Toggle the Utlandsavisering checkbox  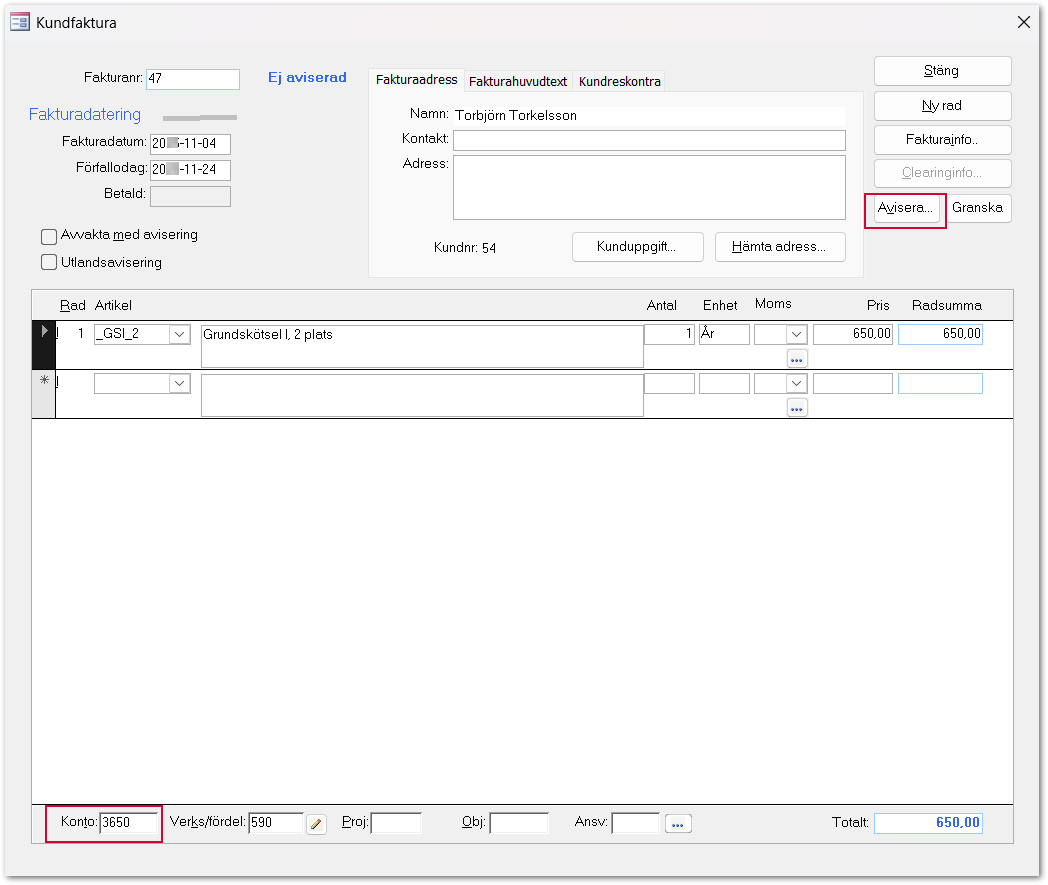coord(49,263)
